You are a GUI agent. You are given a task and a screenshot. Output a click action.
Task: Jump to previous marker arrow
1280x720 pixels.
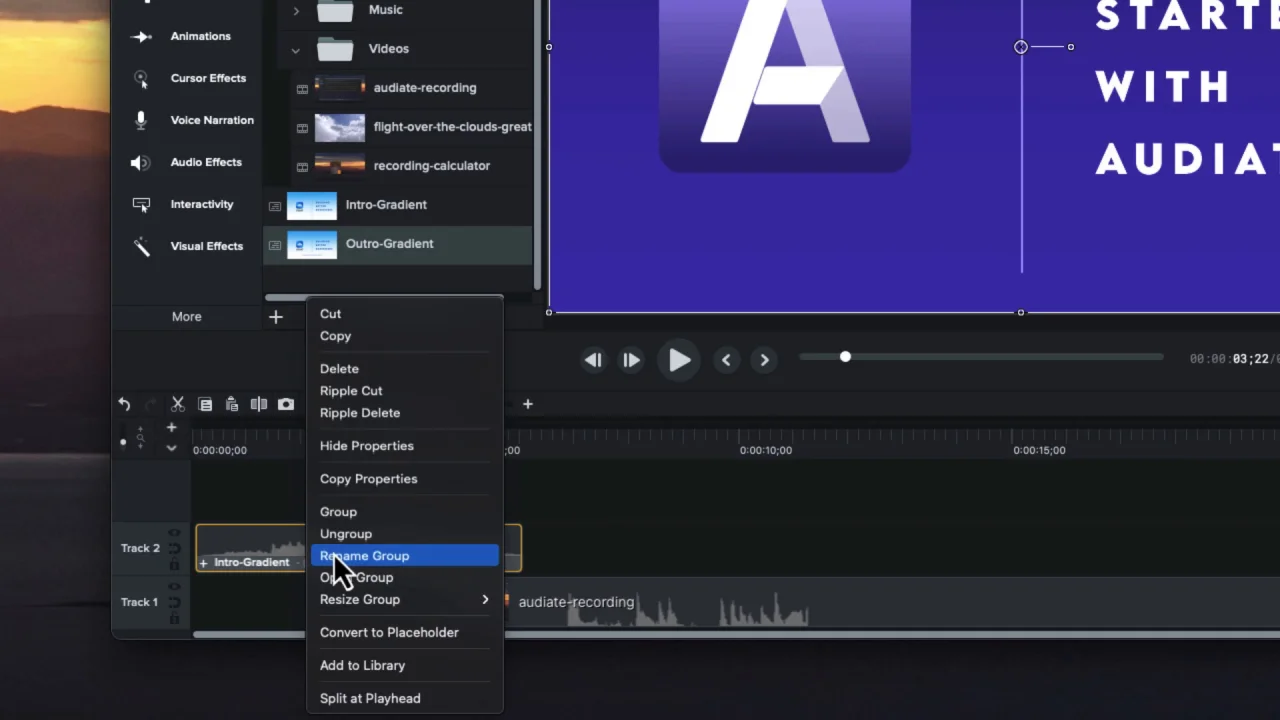726,360
